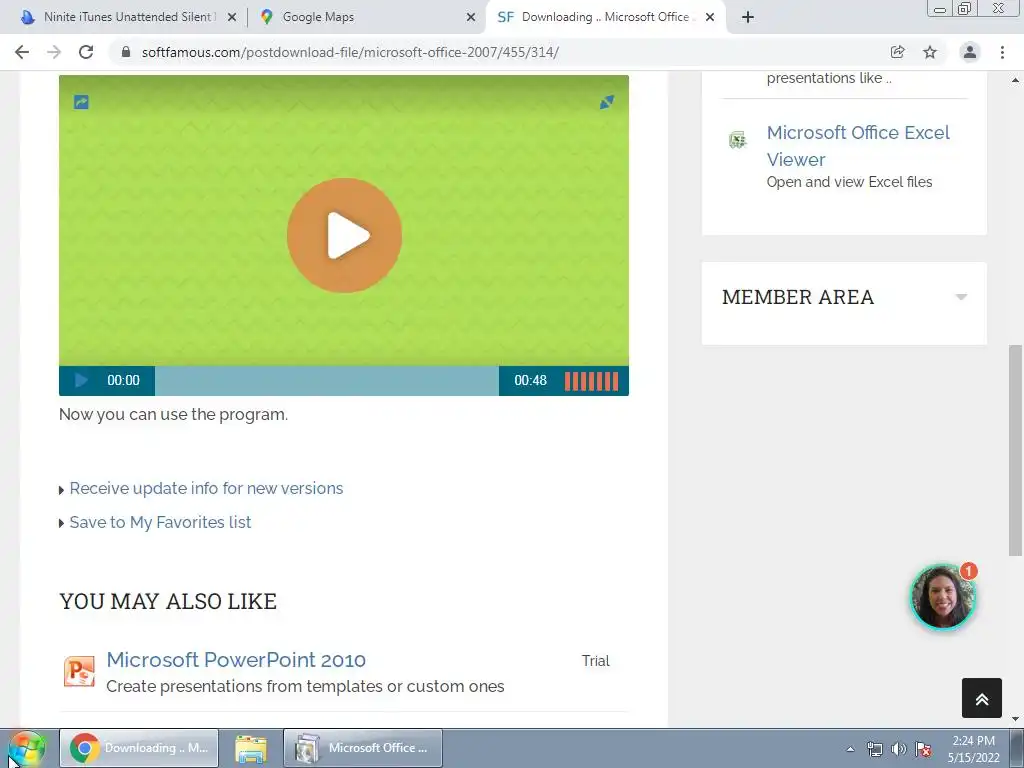View site security lock info
1024x768 pixels.
pyautogui.click(x=126, y=52)
